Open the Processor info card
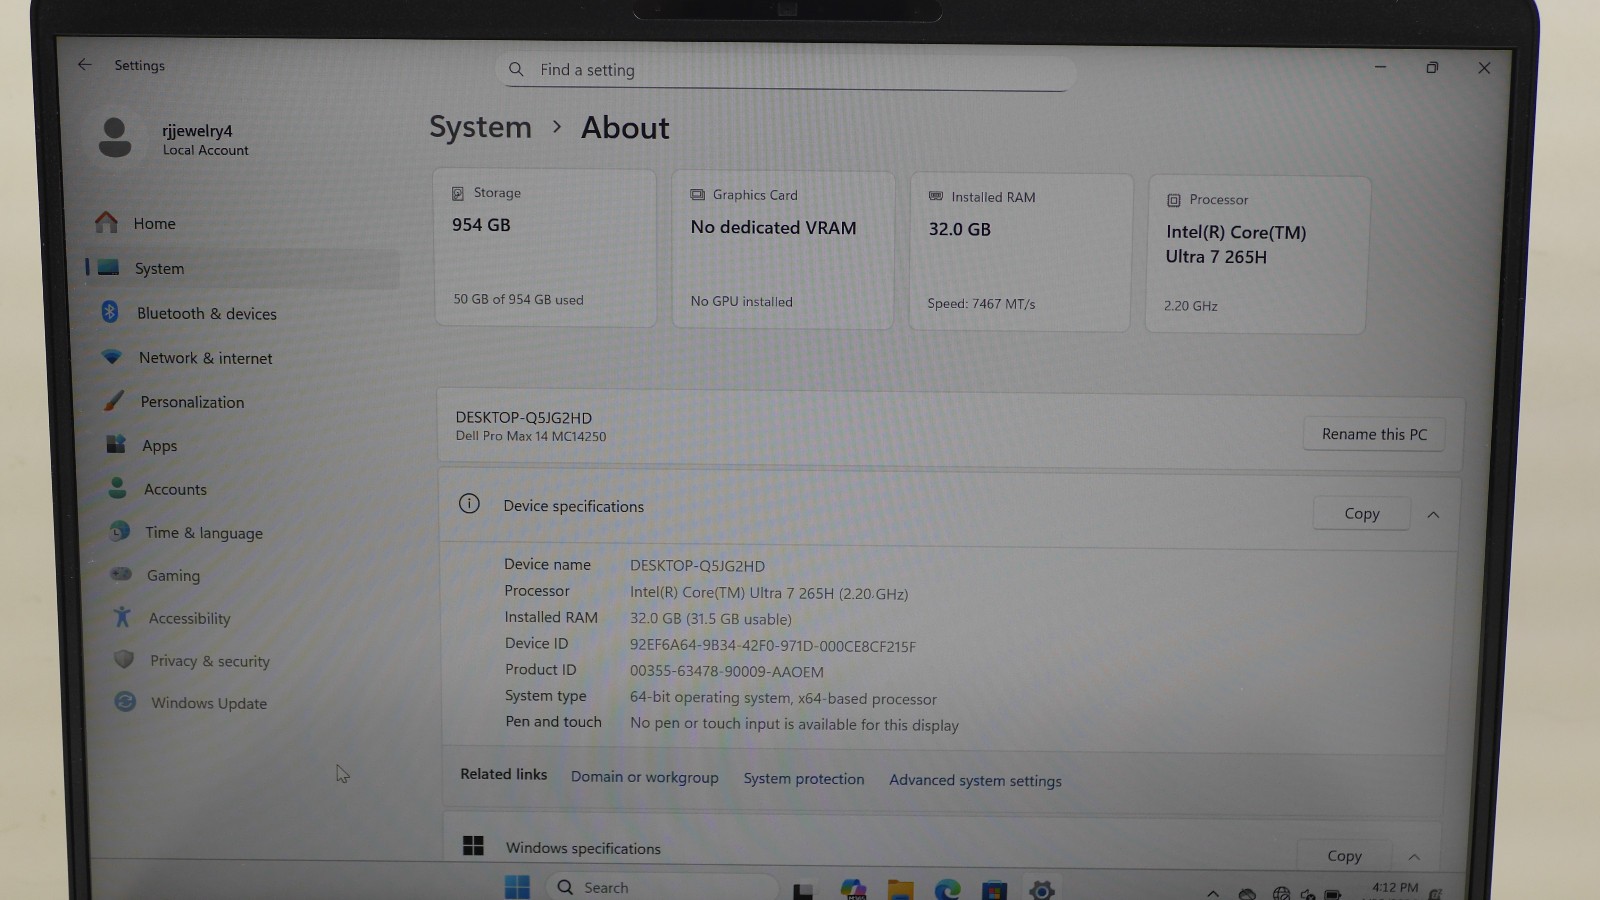The height and width of the screenshot is (900, 1600). pos(1256,254)
